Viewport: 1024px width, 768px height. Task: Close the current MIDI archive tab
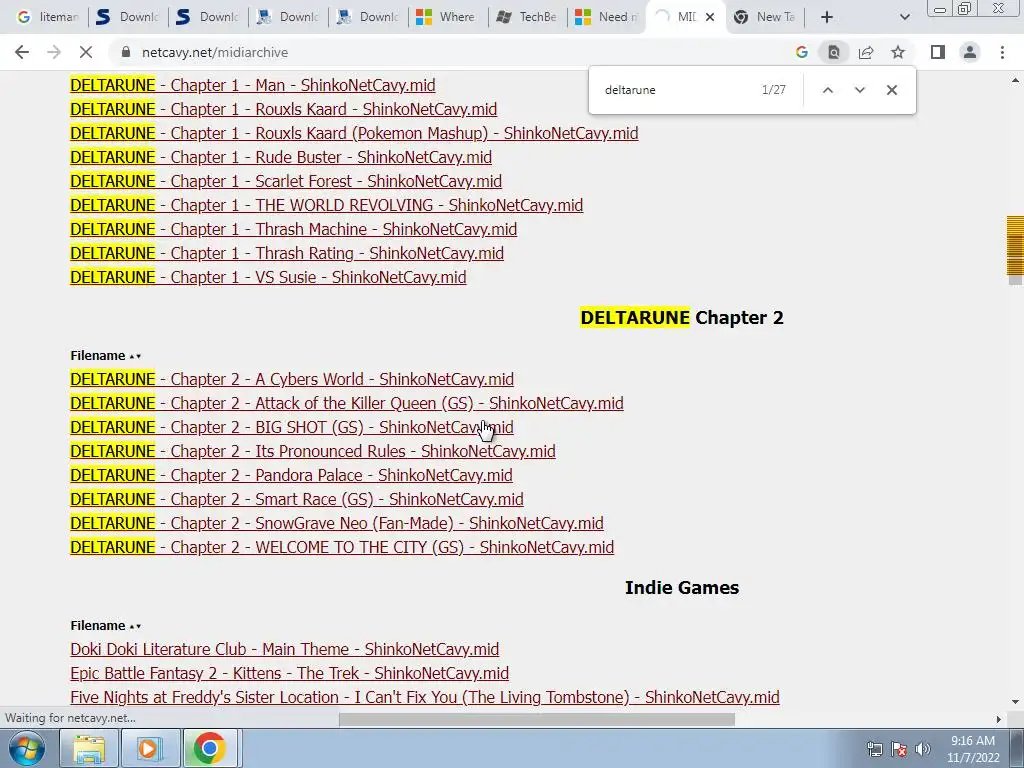pos(710,17)
